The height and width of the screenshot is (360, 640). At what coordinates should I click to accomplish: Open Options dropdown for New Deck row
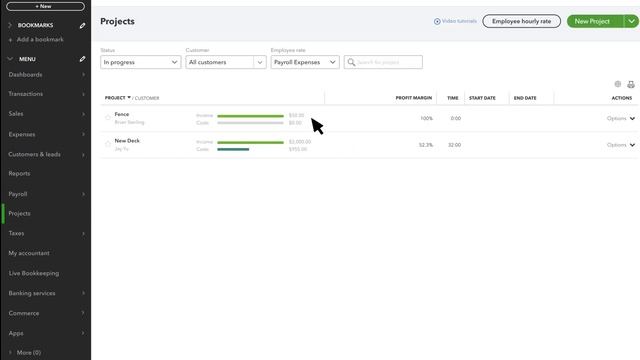coord(621,145)
